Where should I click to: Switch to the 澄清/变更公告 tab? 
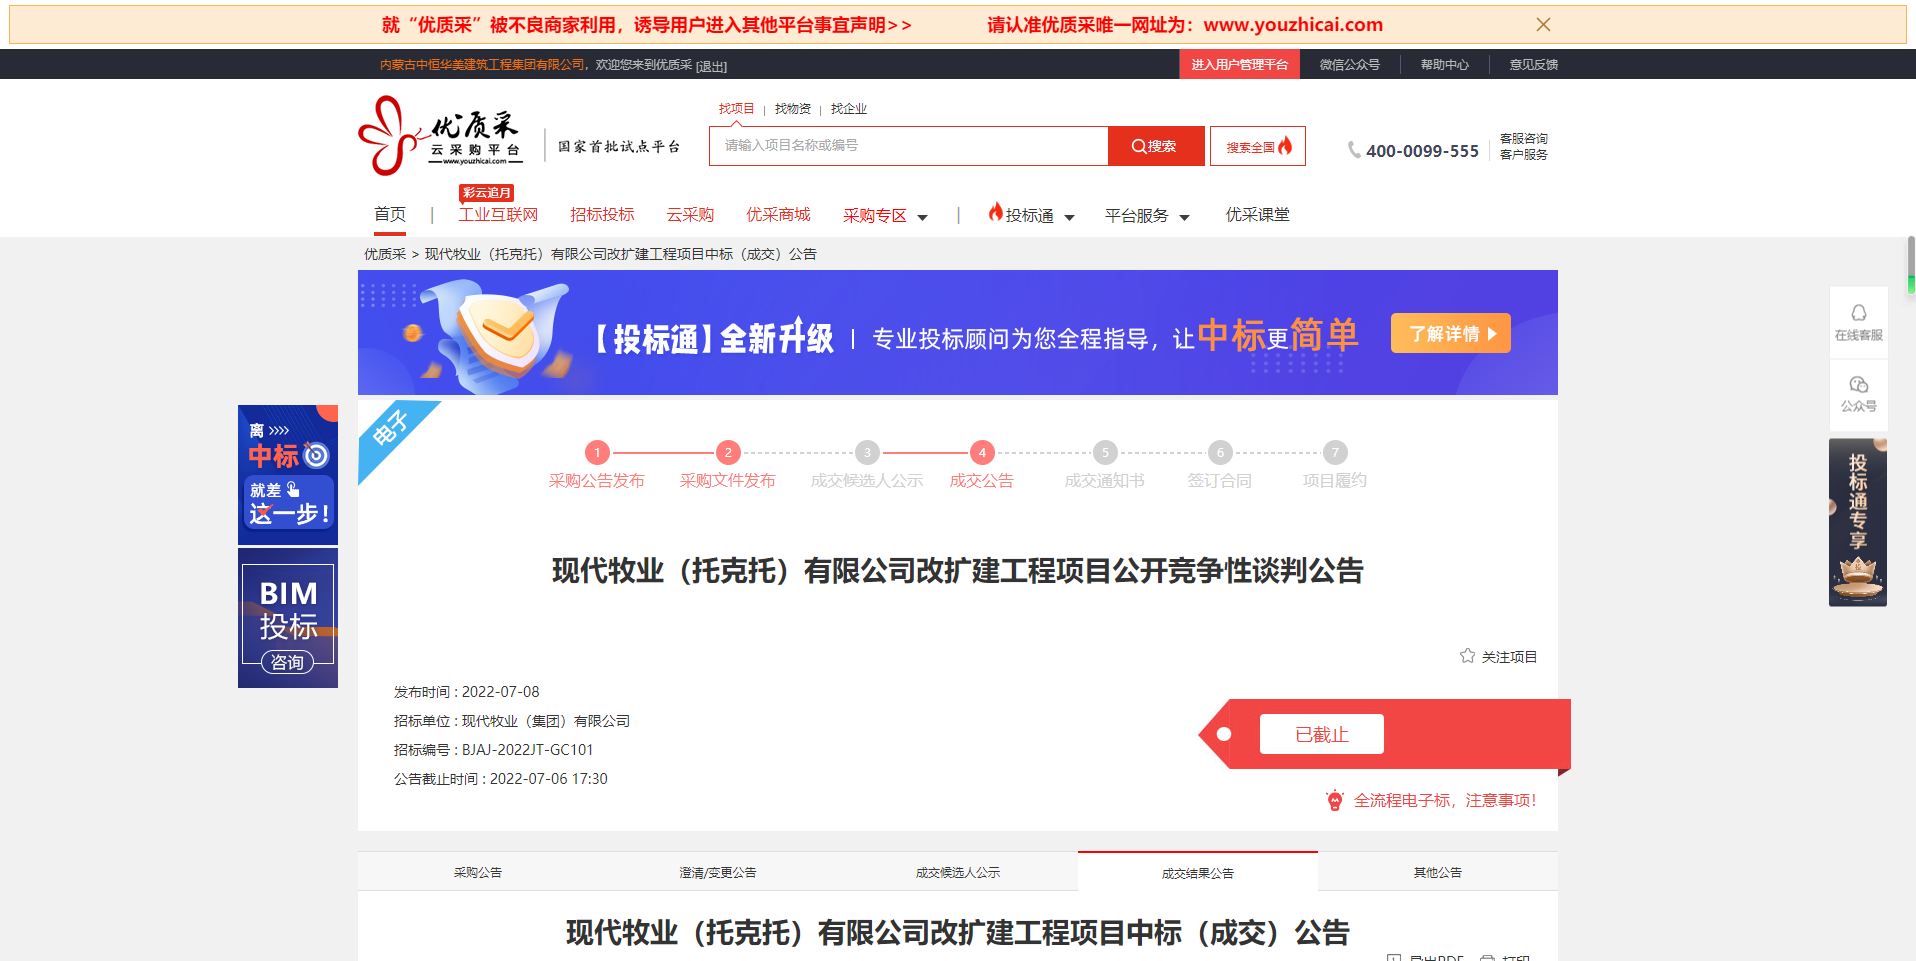(718, 872)
